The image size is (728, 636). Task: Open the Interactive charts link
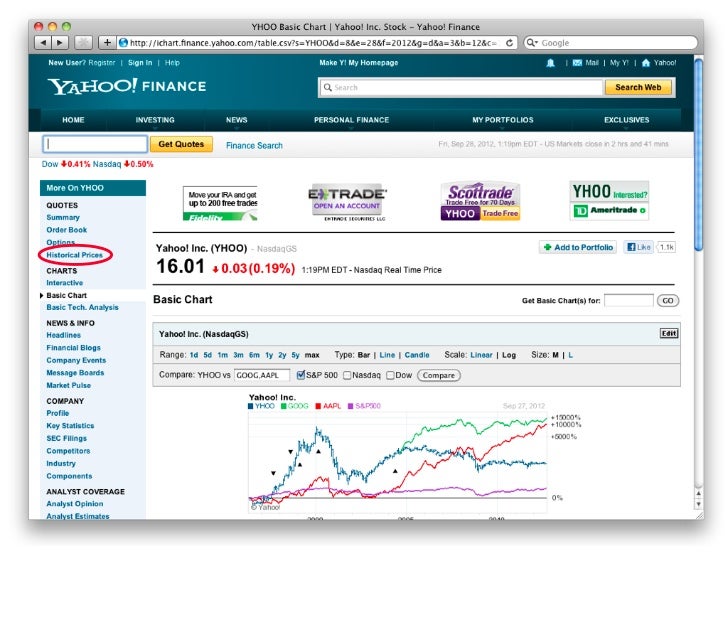65,283
